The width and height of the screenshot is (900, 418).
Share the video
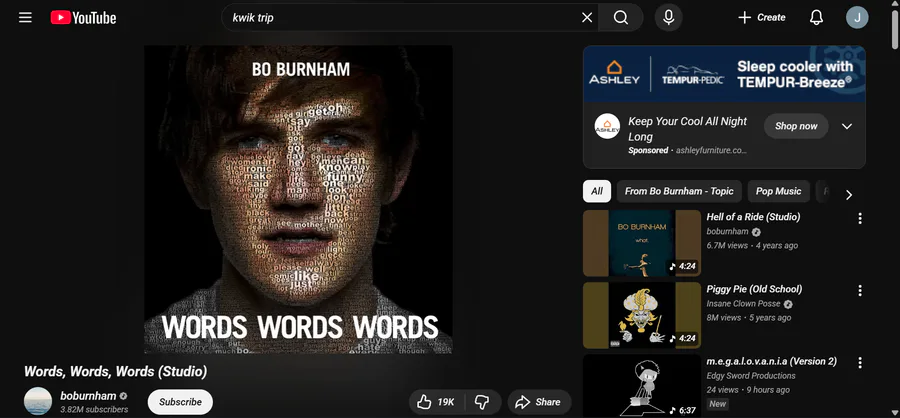pyautogui.click(x=539, y=402)
